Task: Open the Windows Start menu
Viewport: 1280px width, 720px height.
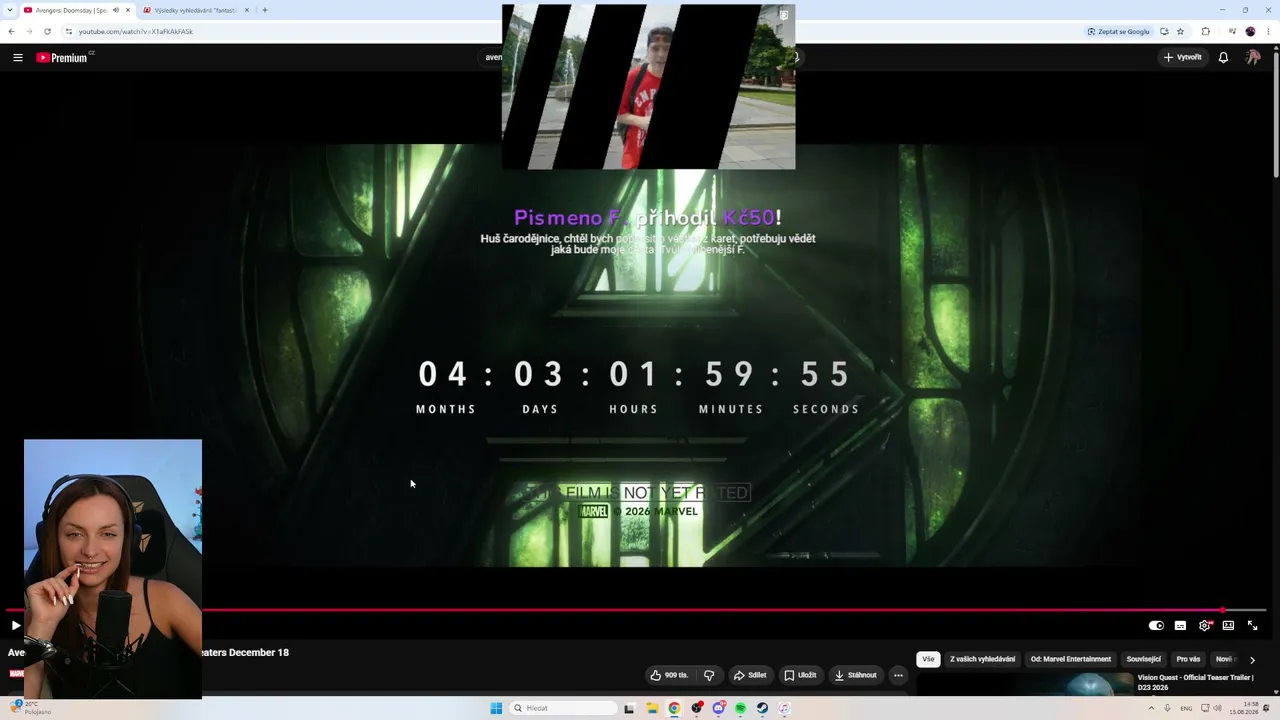Action: (x=496, y=708)
